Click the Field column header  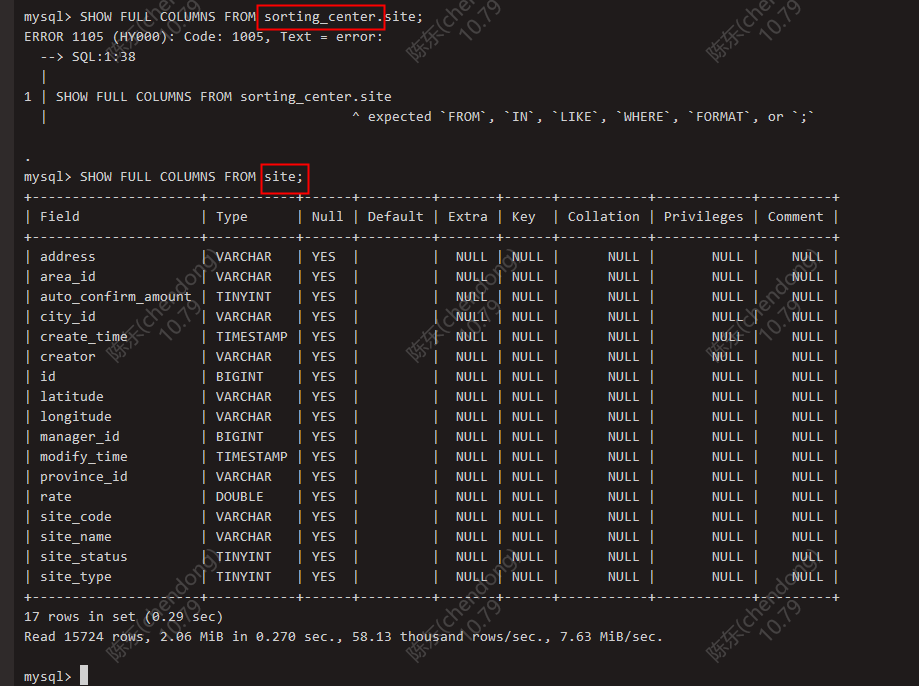(x=59, y=216)
